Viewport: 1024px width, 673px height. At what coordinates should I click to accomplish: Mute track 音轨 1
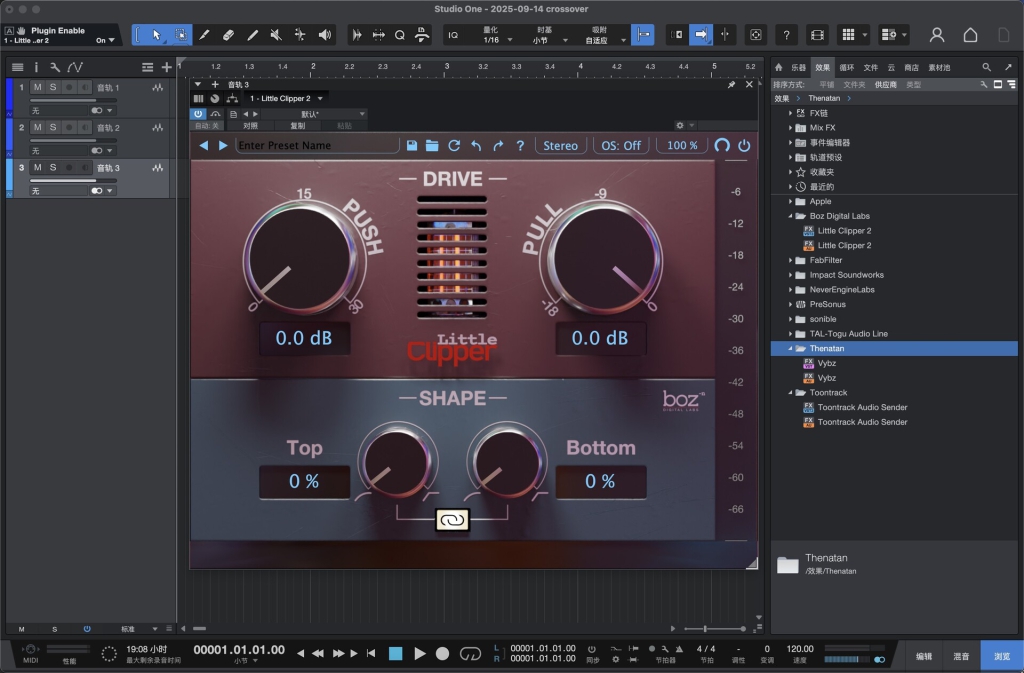coord(36,87)
